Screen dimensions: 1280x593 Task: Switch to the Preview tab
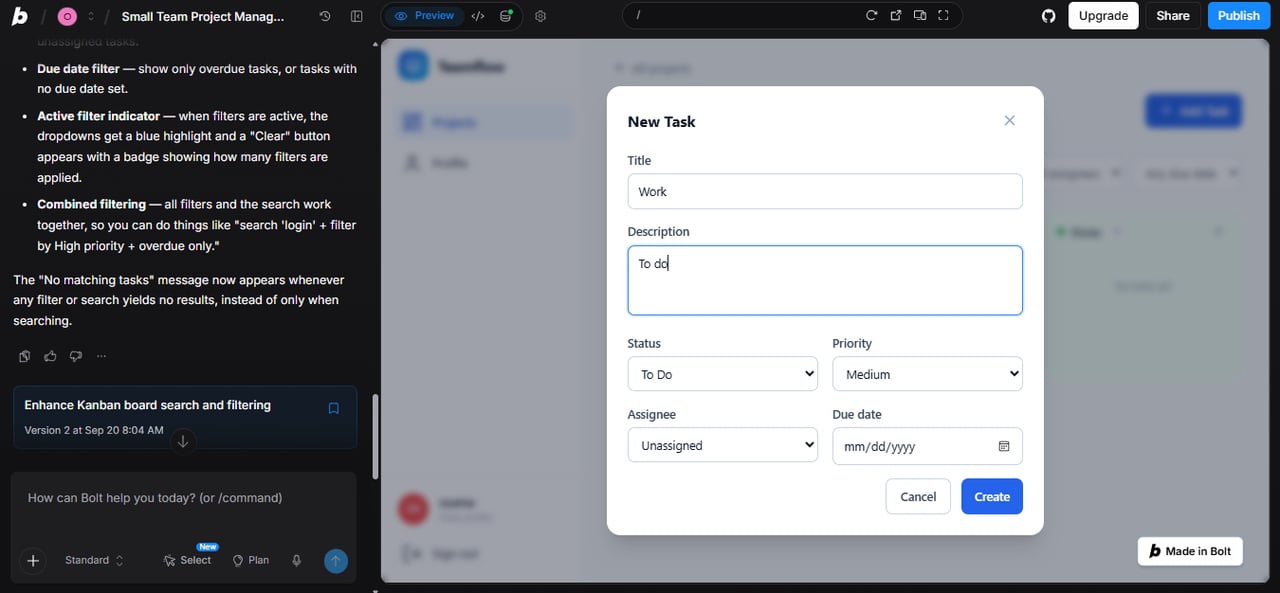pos(424,16)
